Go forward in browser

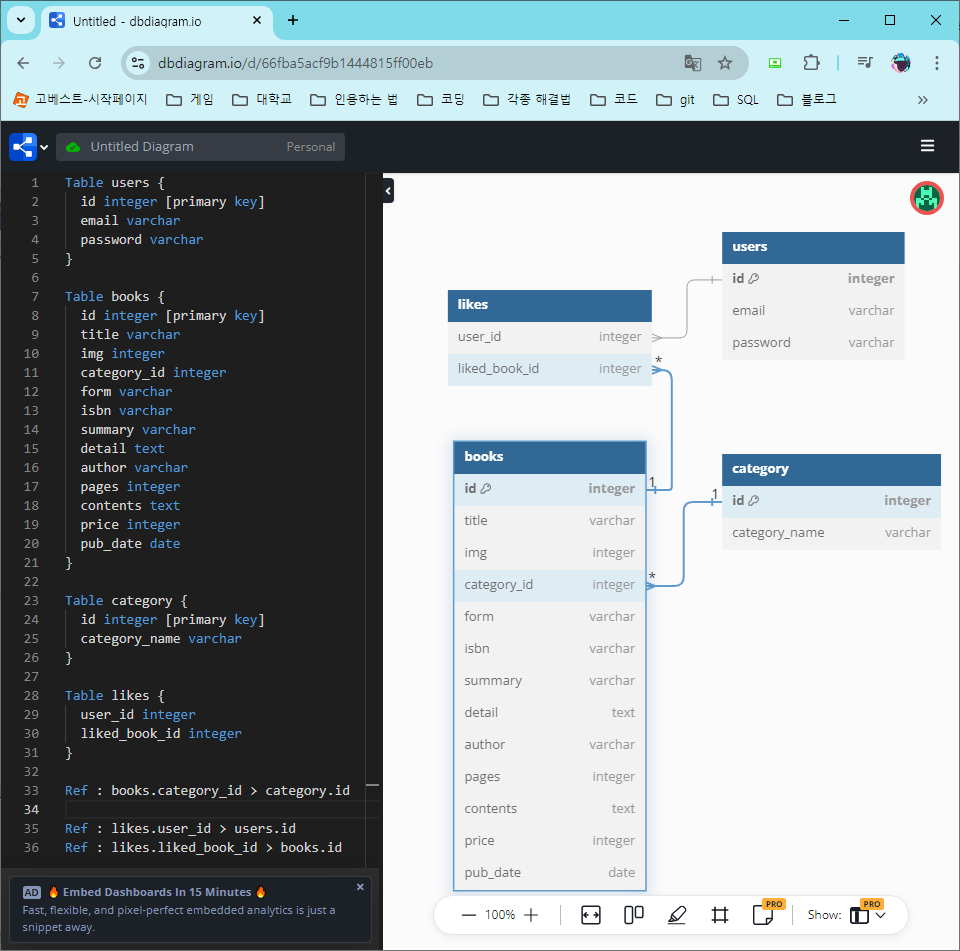(x=59, y=63)
